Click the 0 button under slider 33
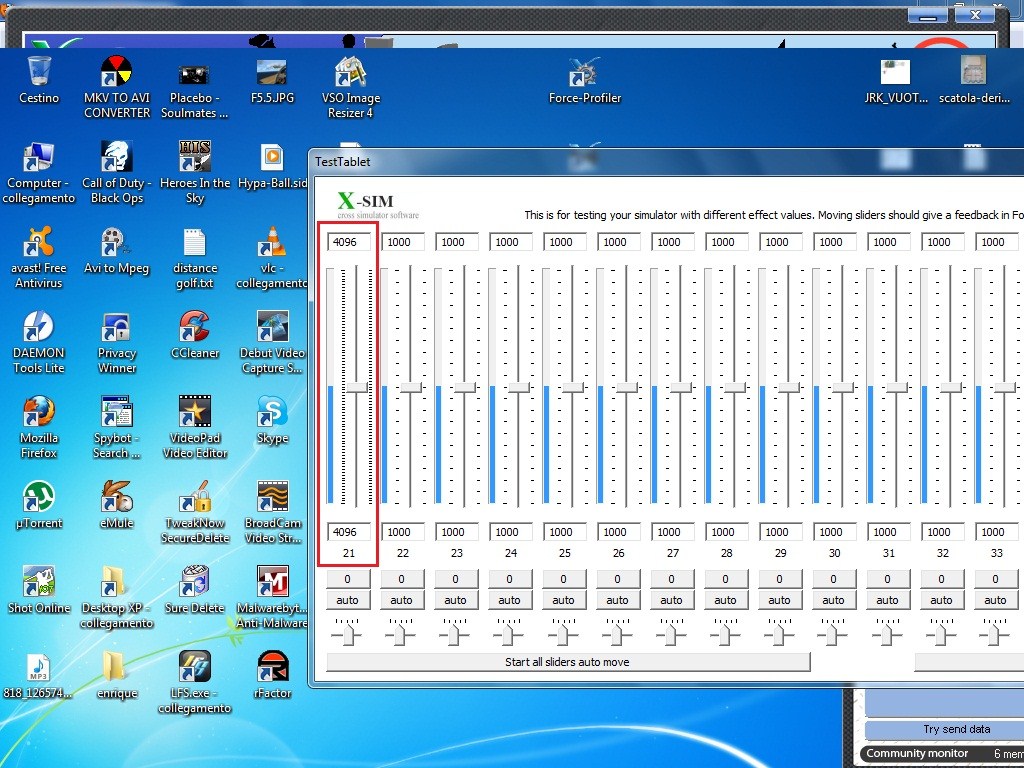The image size is (1024, 768). pyautogui.click(x=995, y=579)
